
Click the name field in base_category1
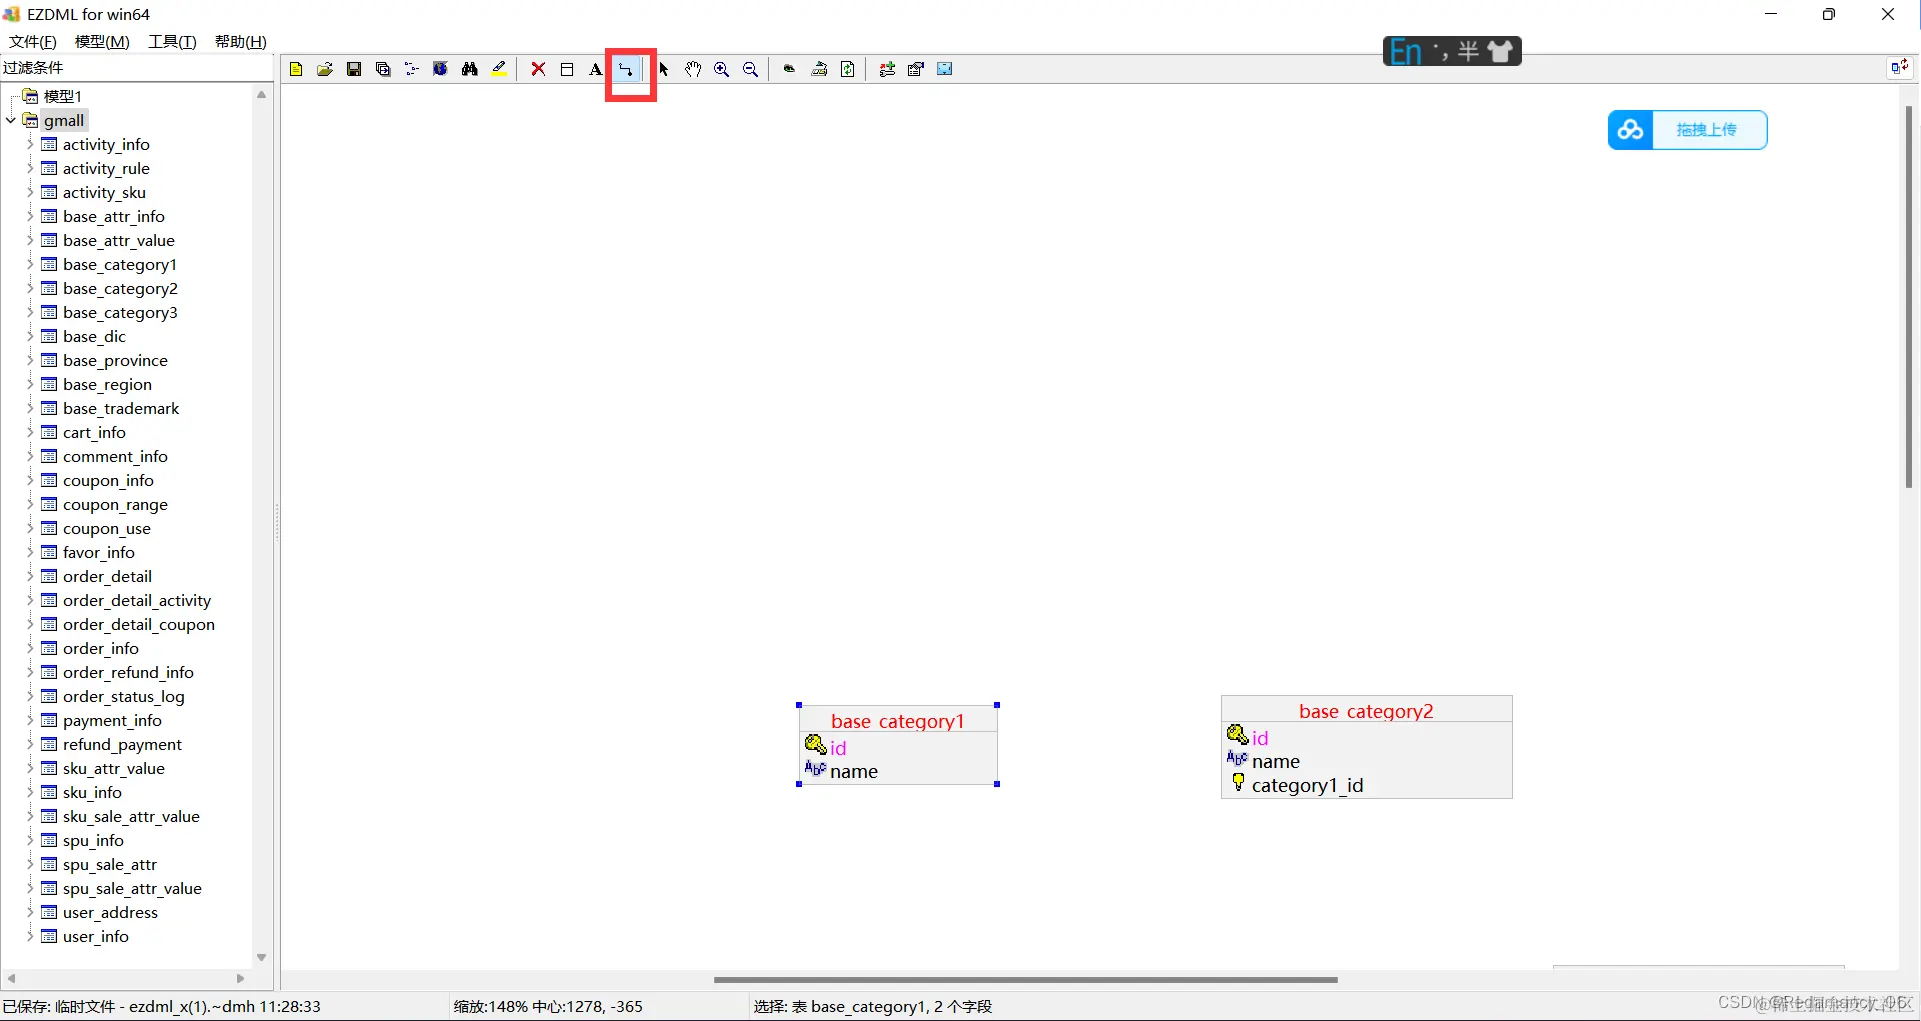[854, 771]
